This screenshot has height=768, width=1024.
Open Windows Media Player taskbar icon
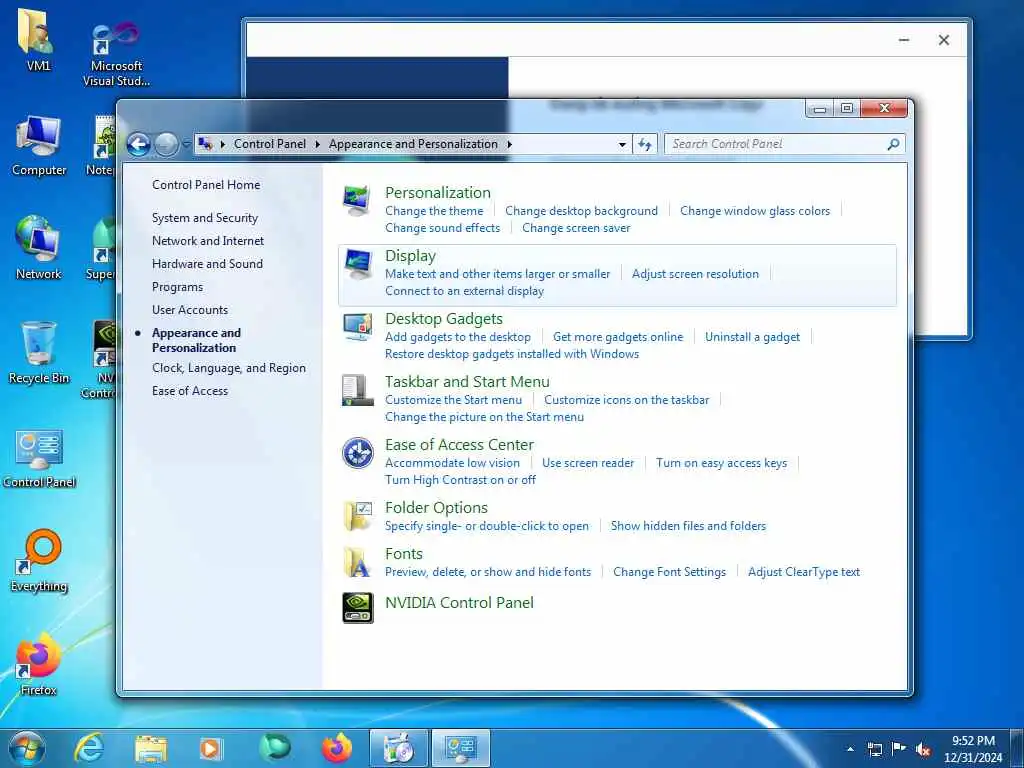[210, 748]
